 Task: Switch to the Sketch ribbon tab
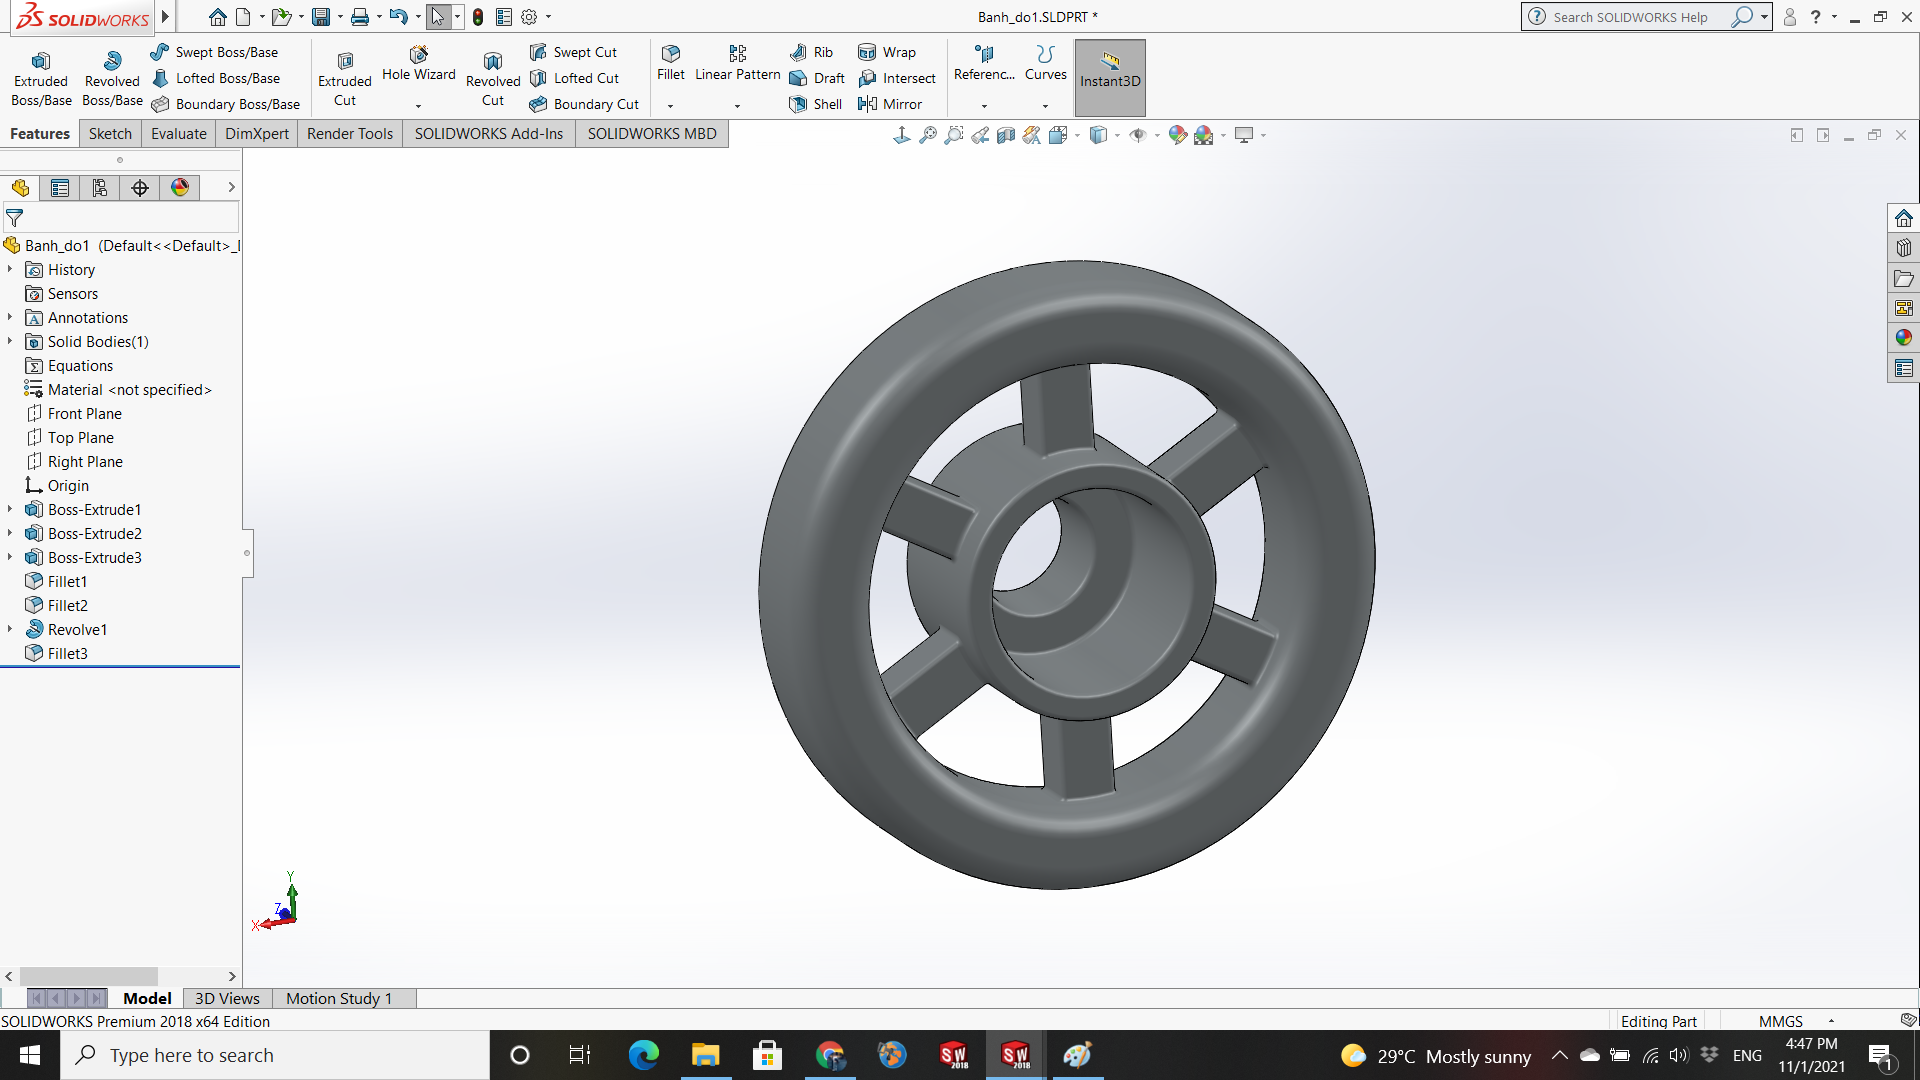[110, 134]
